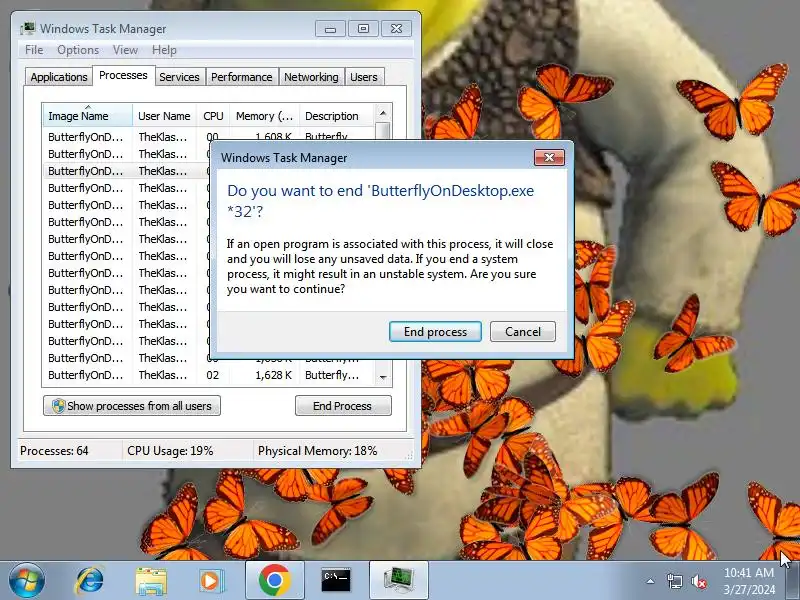
Task: Click the network status tray icon
Action: (x=674, y=581)
